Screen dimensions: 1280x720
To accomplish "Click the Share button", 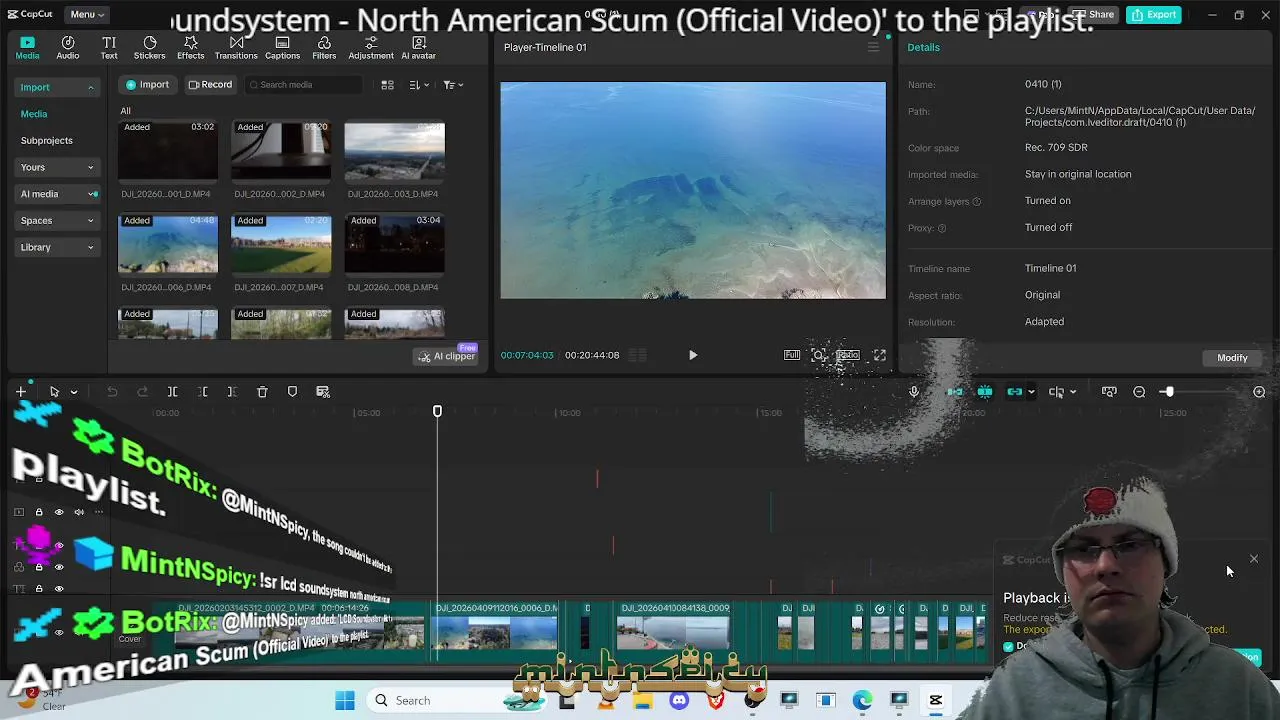I will click(x=1093, y=14).
